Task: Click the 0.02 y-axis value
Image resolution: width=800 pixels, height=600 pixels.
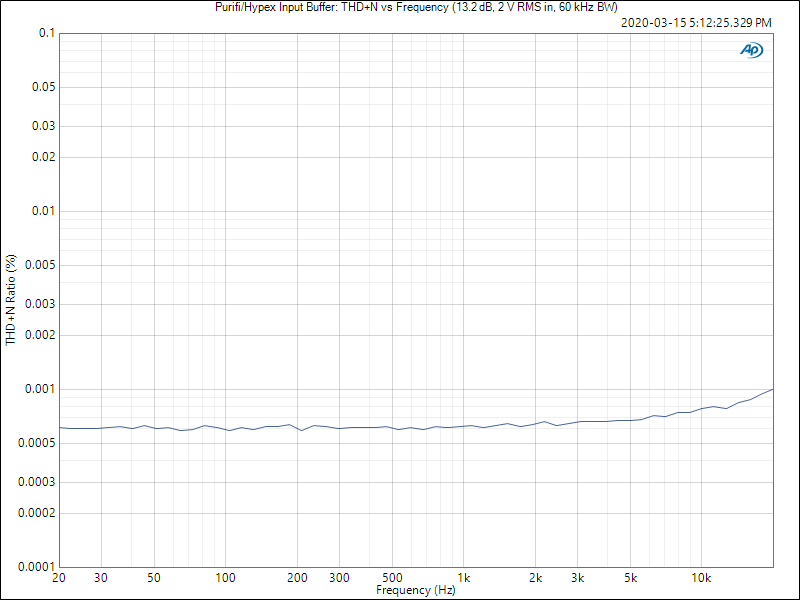Action: pos(43,157)
